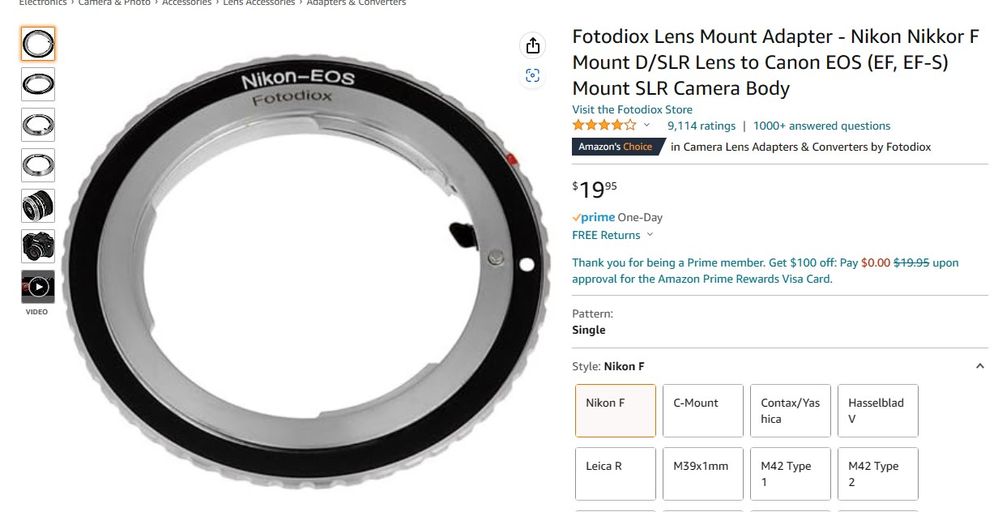This screenshot has height=512, width=998.
Task: Go to Adapters & Converters breadcrumb
Action: [356, 3]
